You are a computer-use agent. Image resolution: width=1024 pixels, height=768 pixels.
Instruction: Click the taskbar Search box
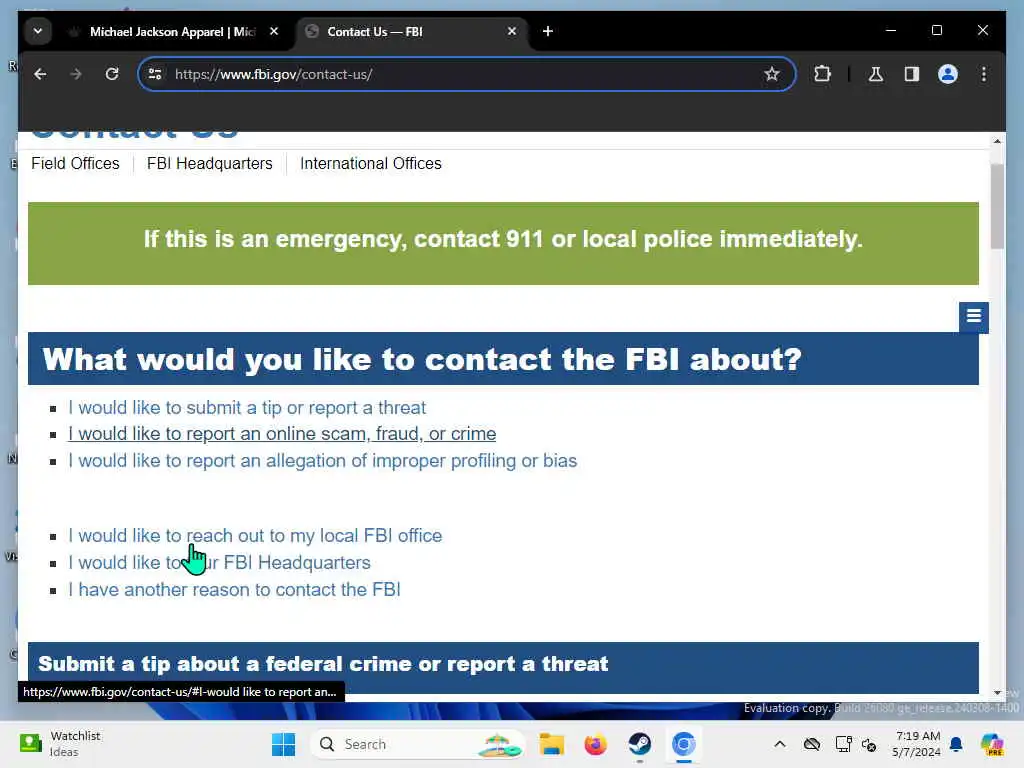(x=418, y=744)
